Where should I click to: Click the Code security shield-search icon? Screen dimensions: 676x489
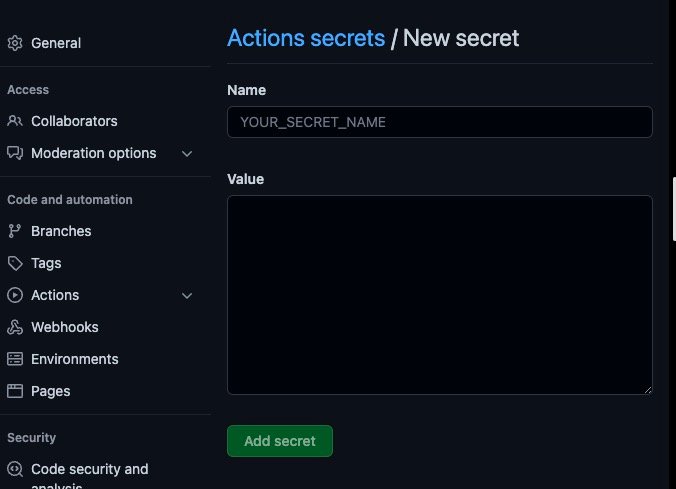(x=15, y=469)
